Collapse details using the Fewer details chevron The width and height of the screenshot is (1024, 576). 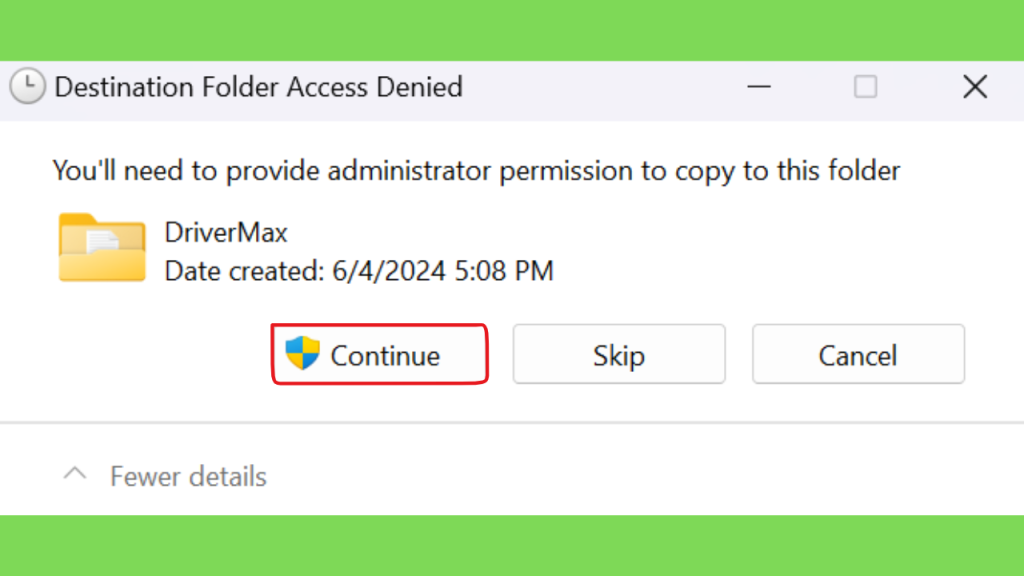[75, 474]
